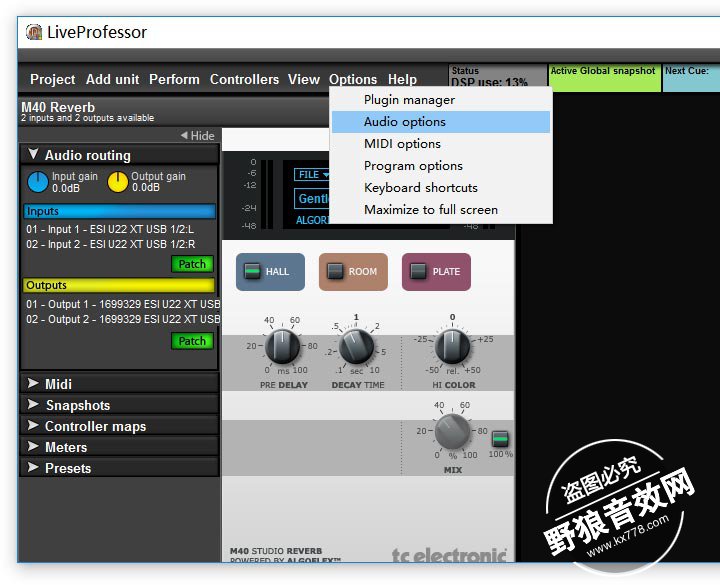
Task: Click the Patch button under Outputs
Action: (192, 341)
